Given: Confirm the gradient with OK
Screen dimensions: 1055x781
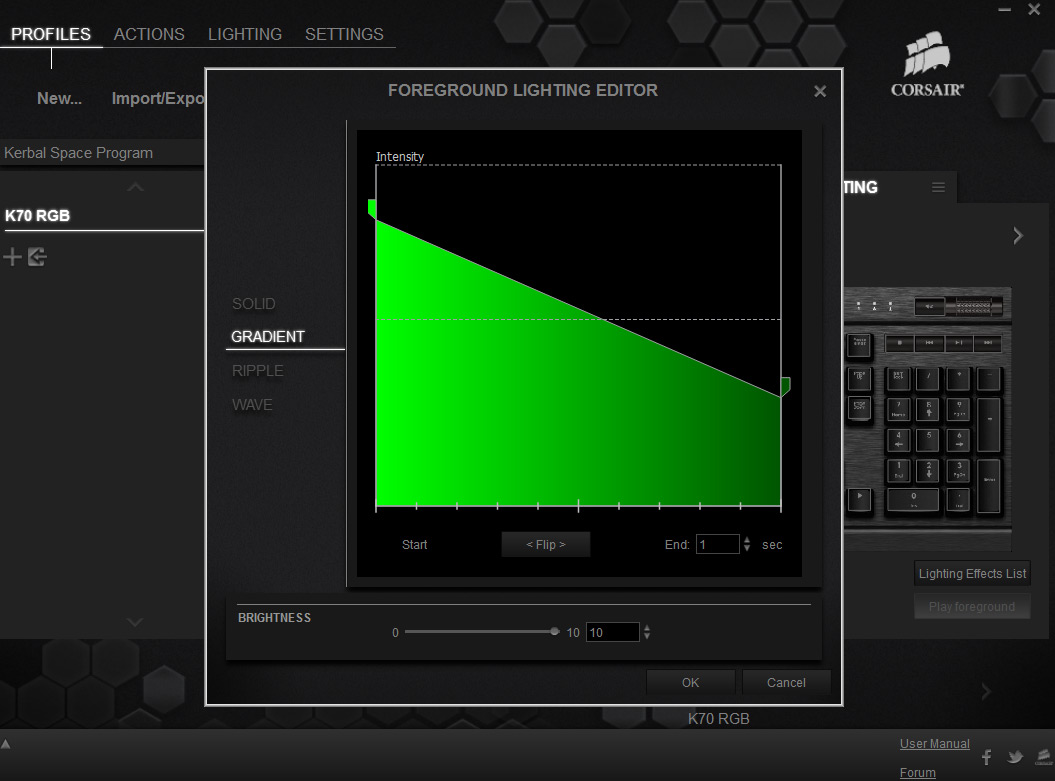Looking at the screenshot, I should coord(690,683).
